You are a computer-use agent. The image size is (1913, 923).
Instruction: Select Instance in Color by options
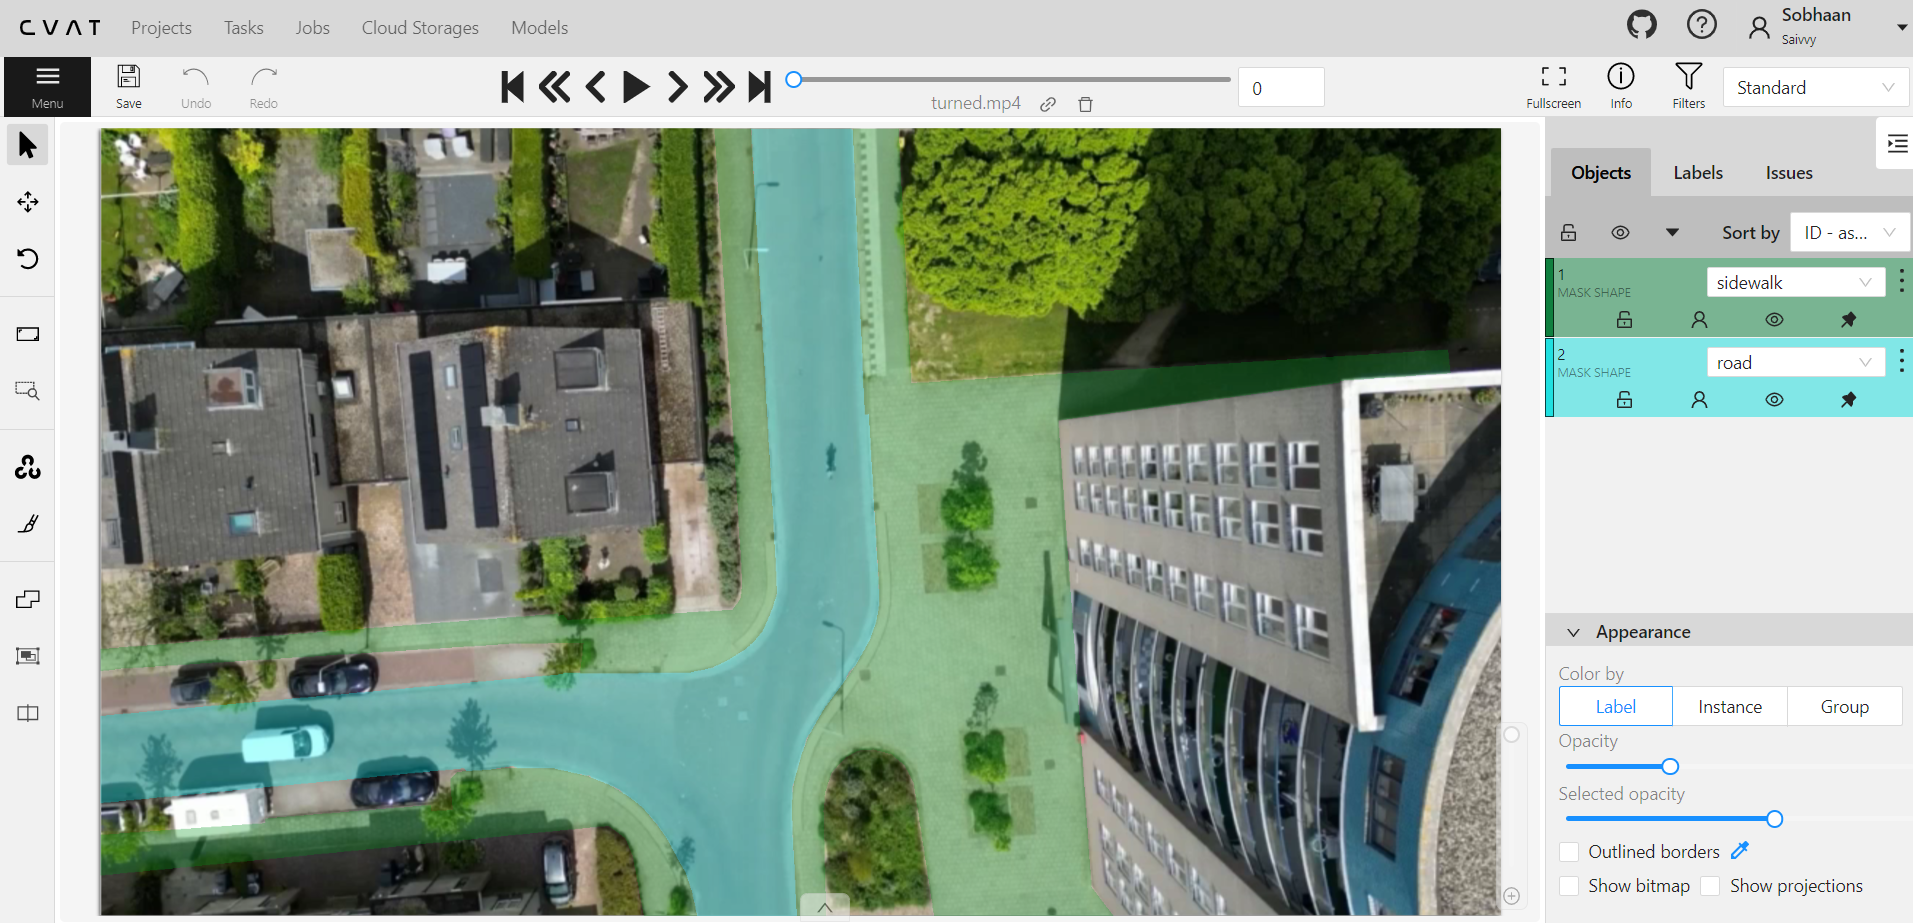point(1729,707)
